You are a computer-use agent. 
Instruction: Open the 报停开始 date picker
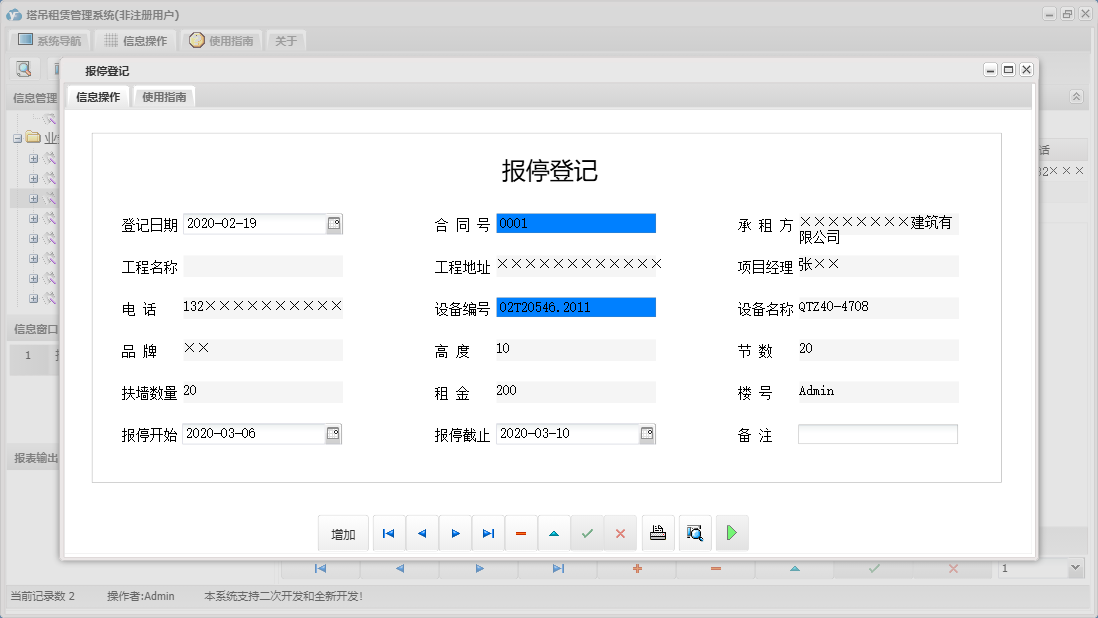[x=334, y=433]
